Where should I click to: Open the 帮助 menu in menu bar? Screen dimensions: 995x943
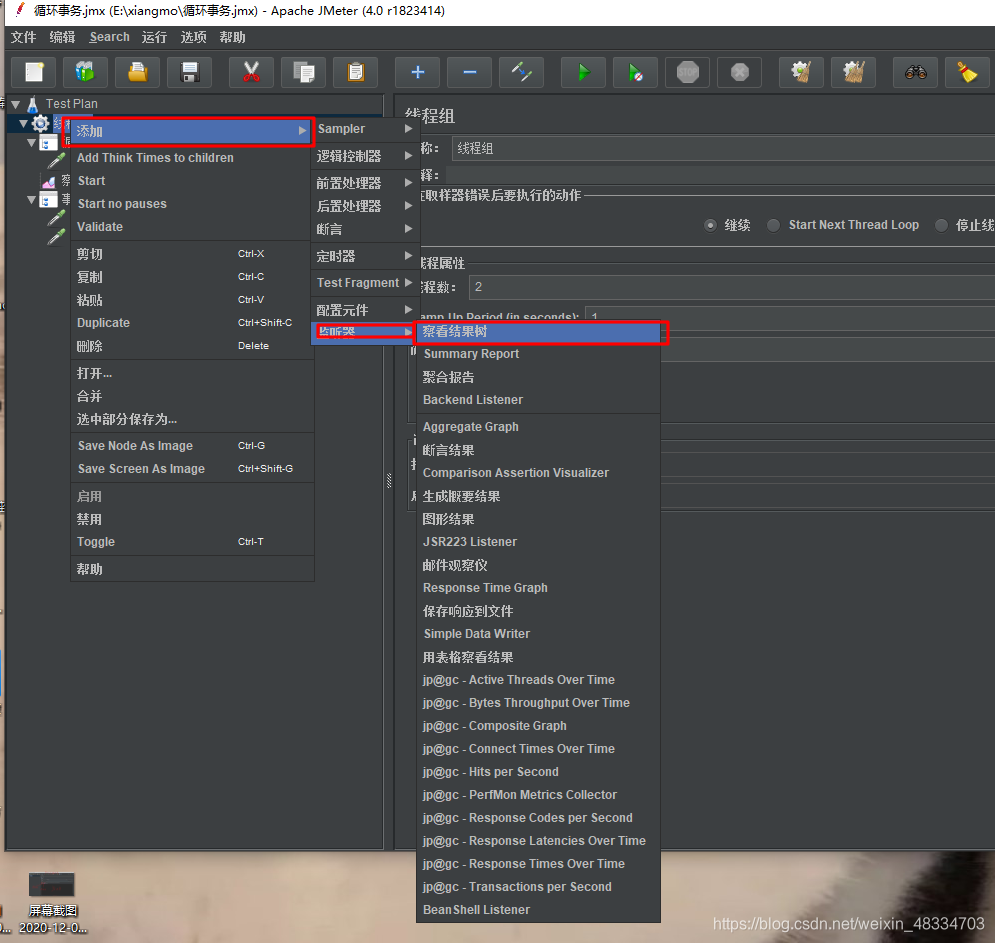click(232, 37)
